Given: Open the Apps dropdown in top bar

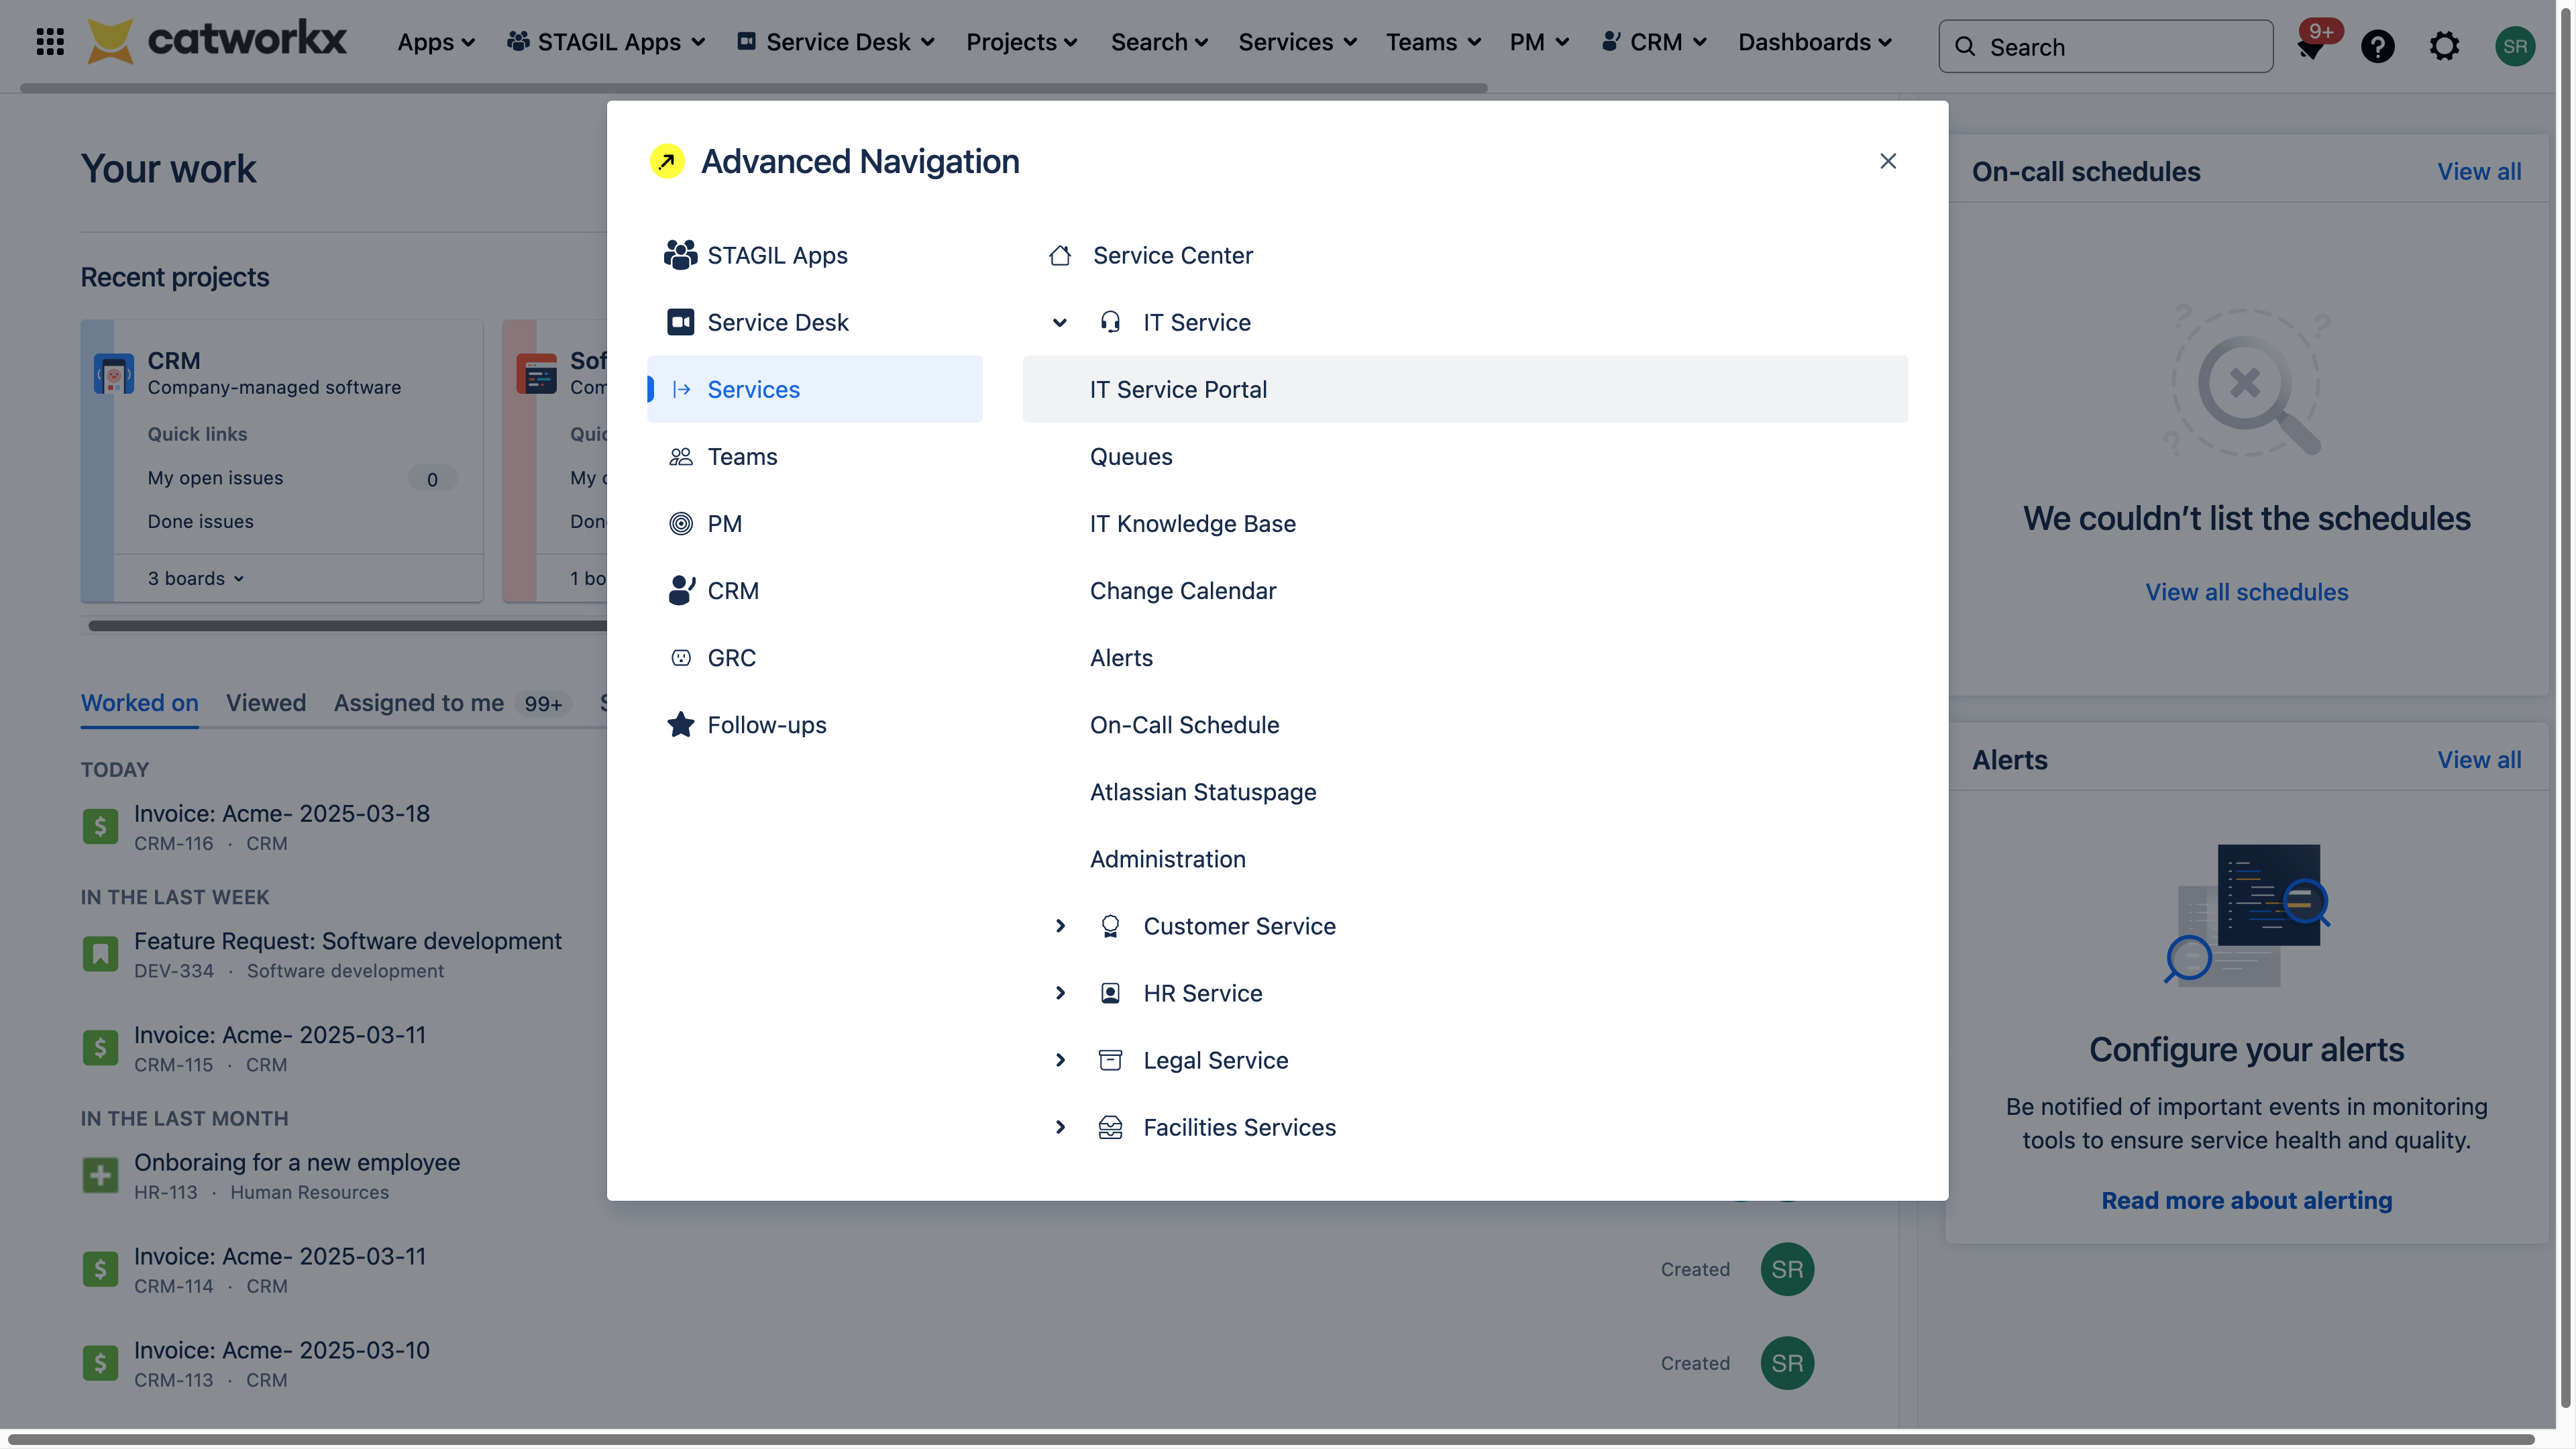Looking at the screenshot, I should point(436,42).
